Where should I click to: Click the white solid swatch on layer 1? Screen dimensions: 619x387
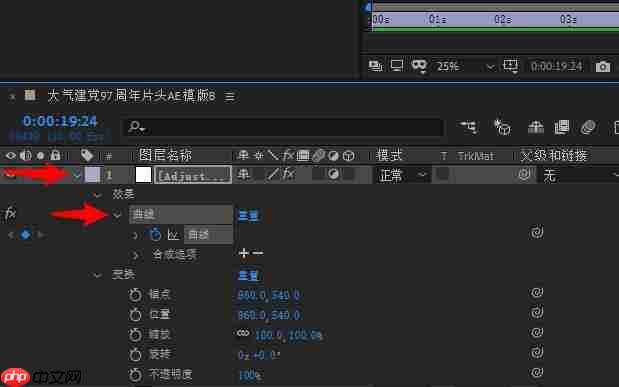pos(143,175)
